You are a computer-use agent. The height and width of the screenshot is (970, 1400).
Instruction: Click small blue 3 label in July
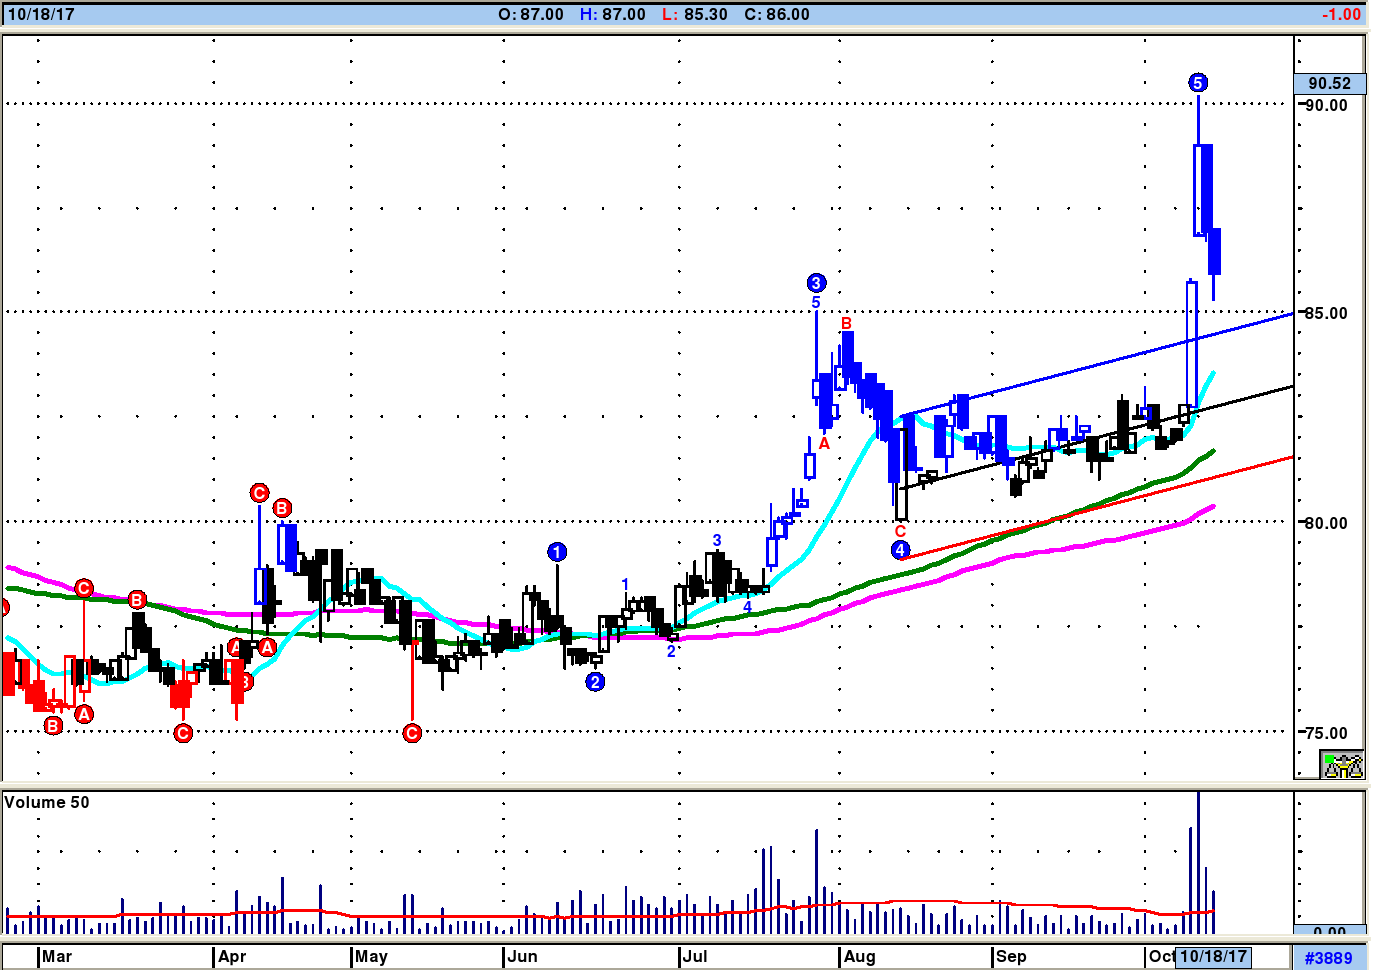[717, 541]
